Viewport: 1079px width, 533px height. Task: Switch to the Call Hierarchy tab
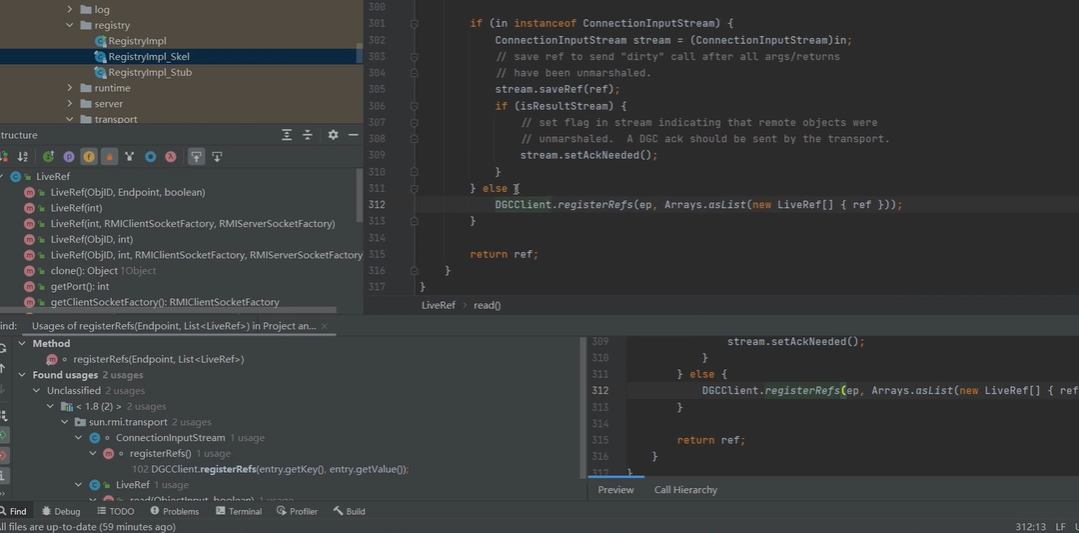click(x=685, y=490)
